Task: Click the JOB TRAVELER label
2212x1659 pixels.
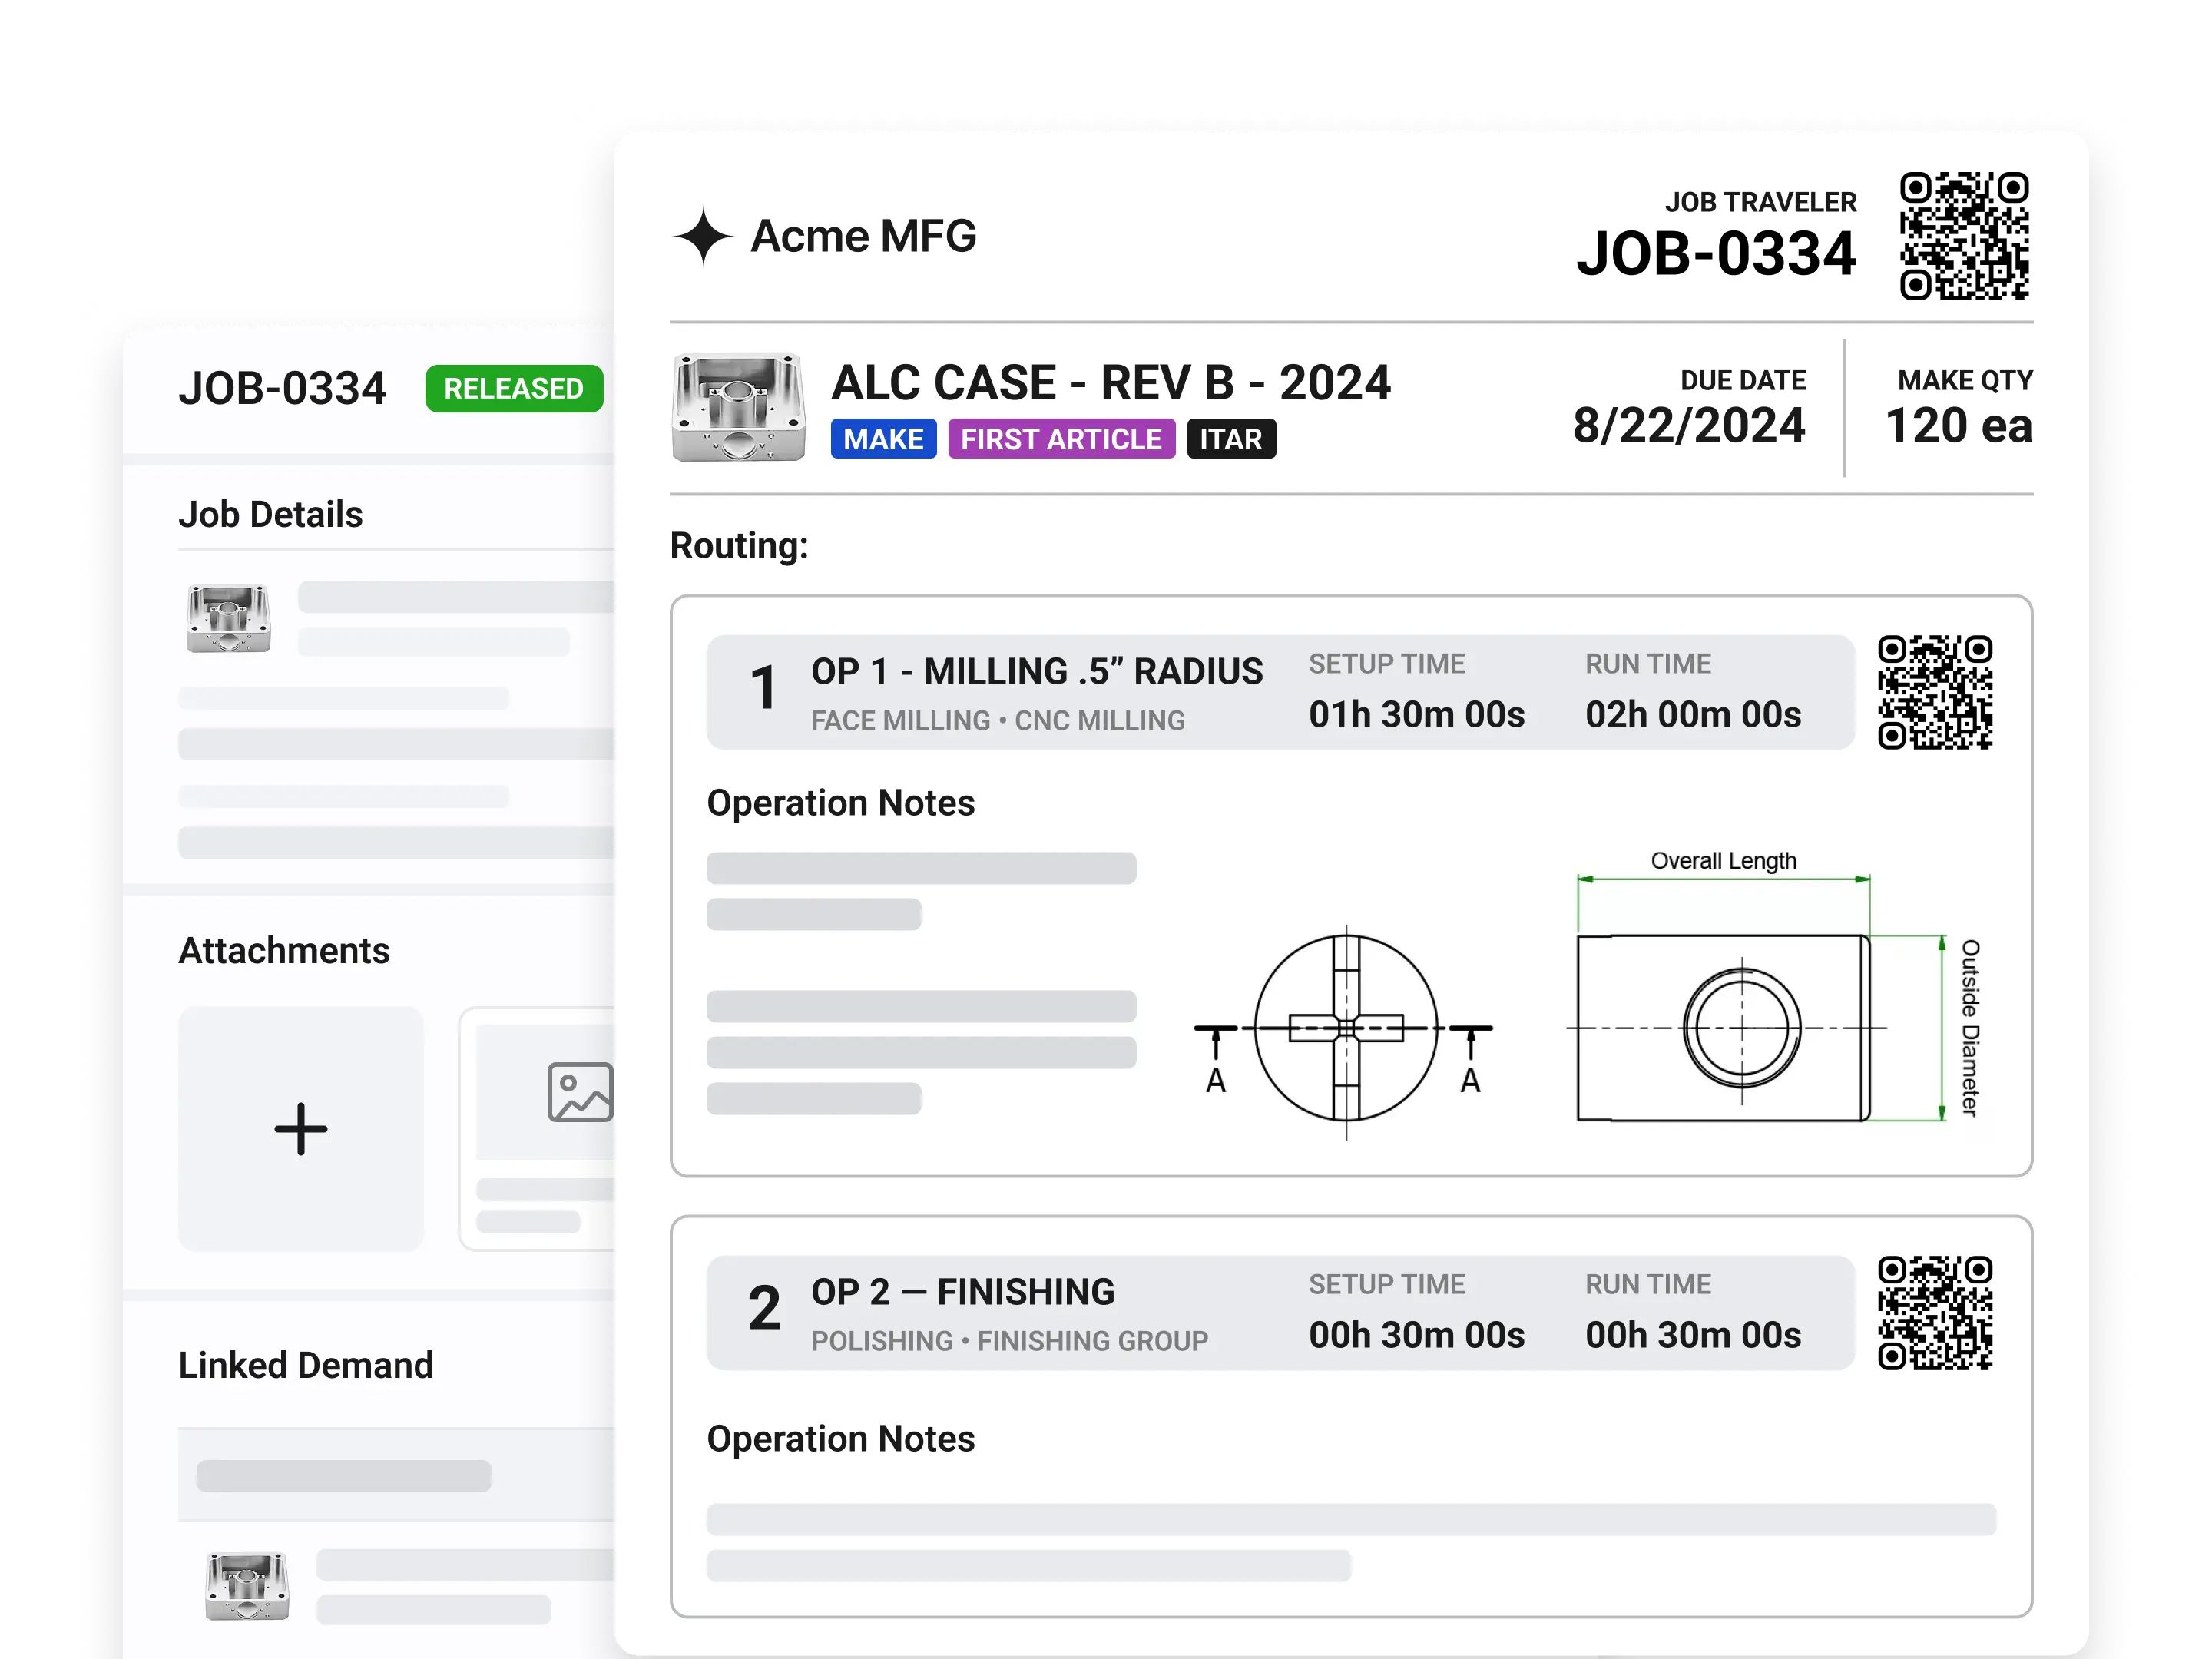Action: click(1760, 202)
